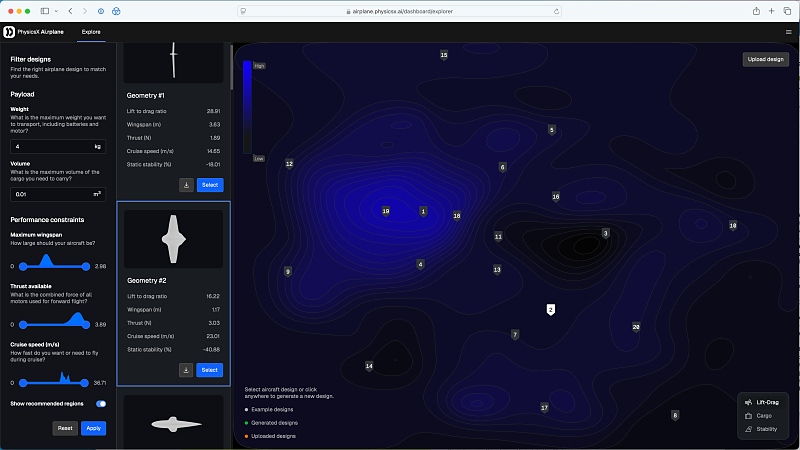Click Uploaded designs legend entry
Screen dimensions: 800x450
point(270,436)
